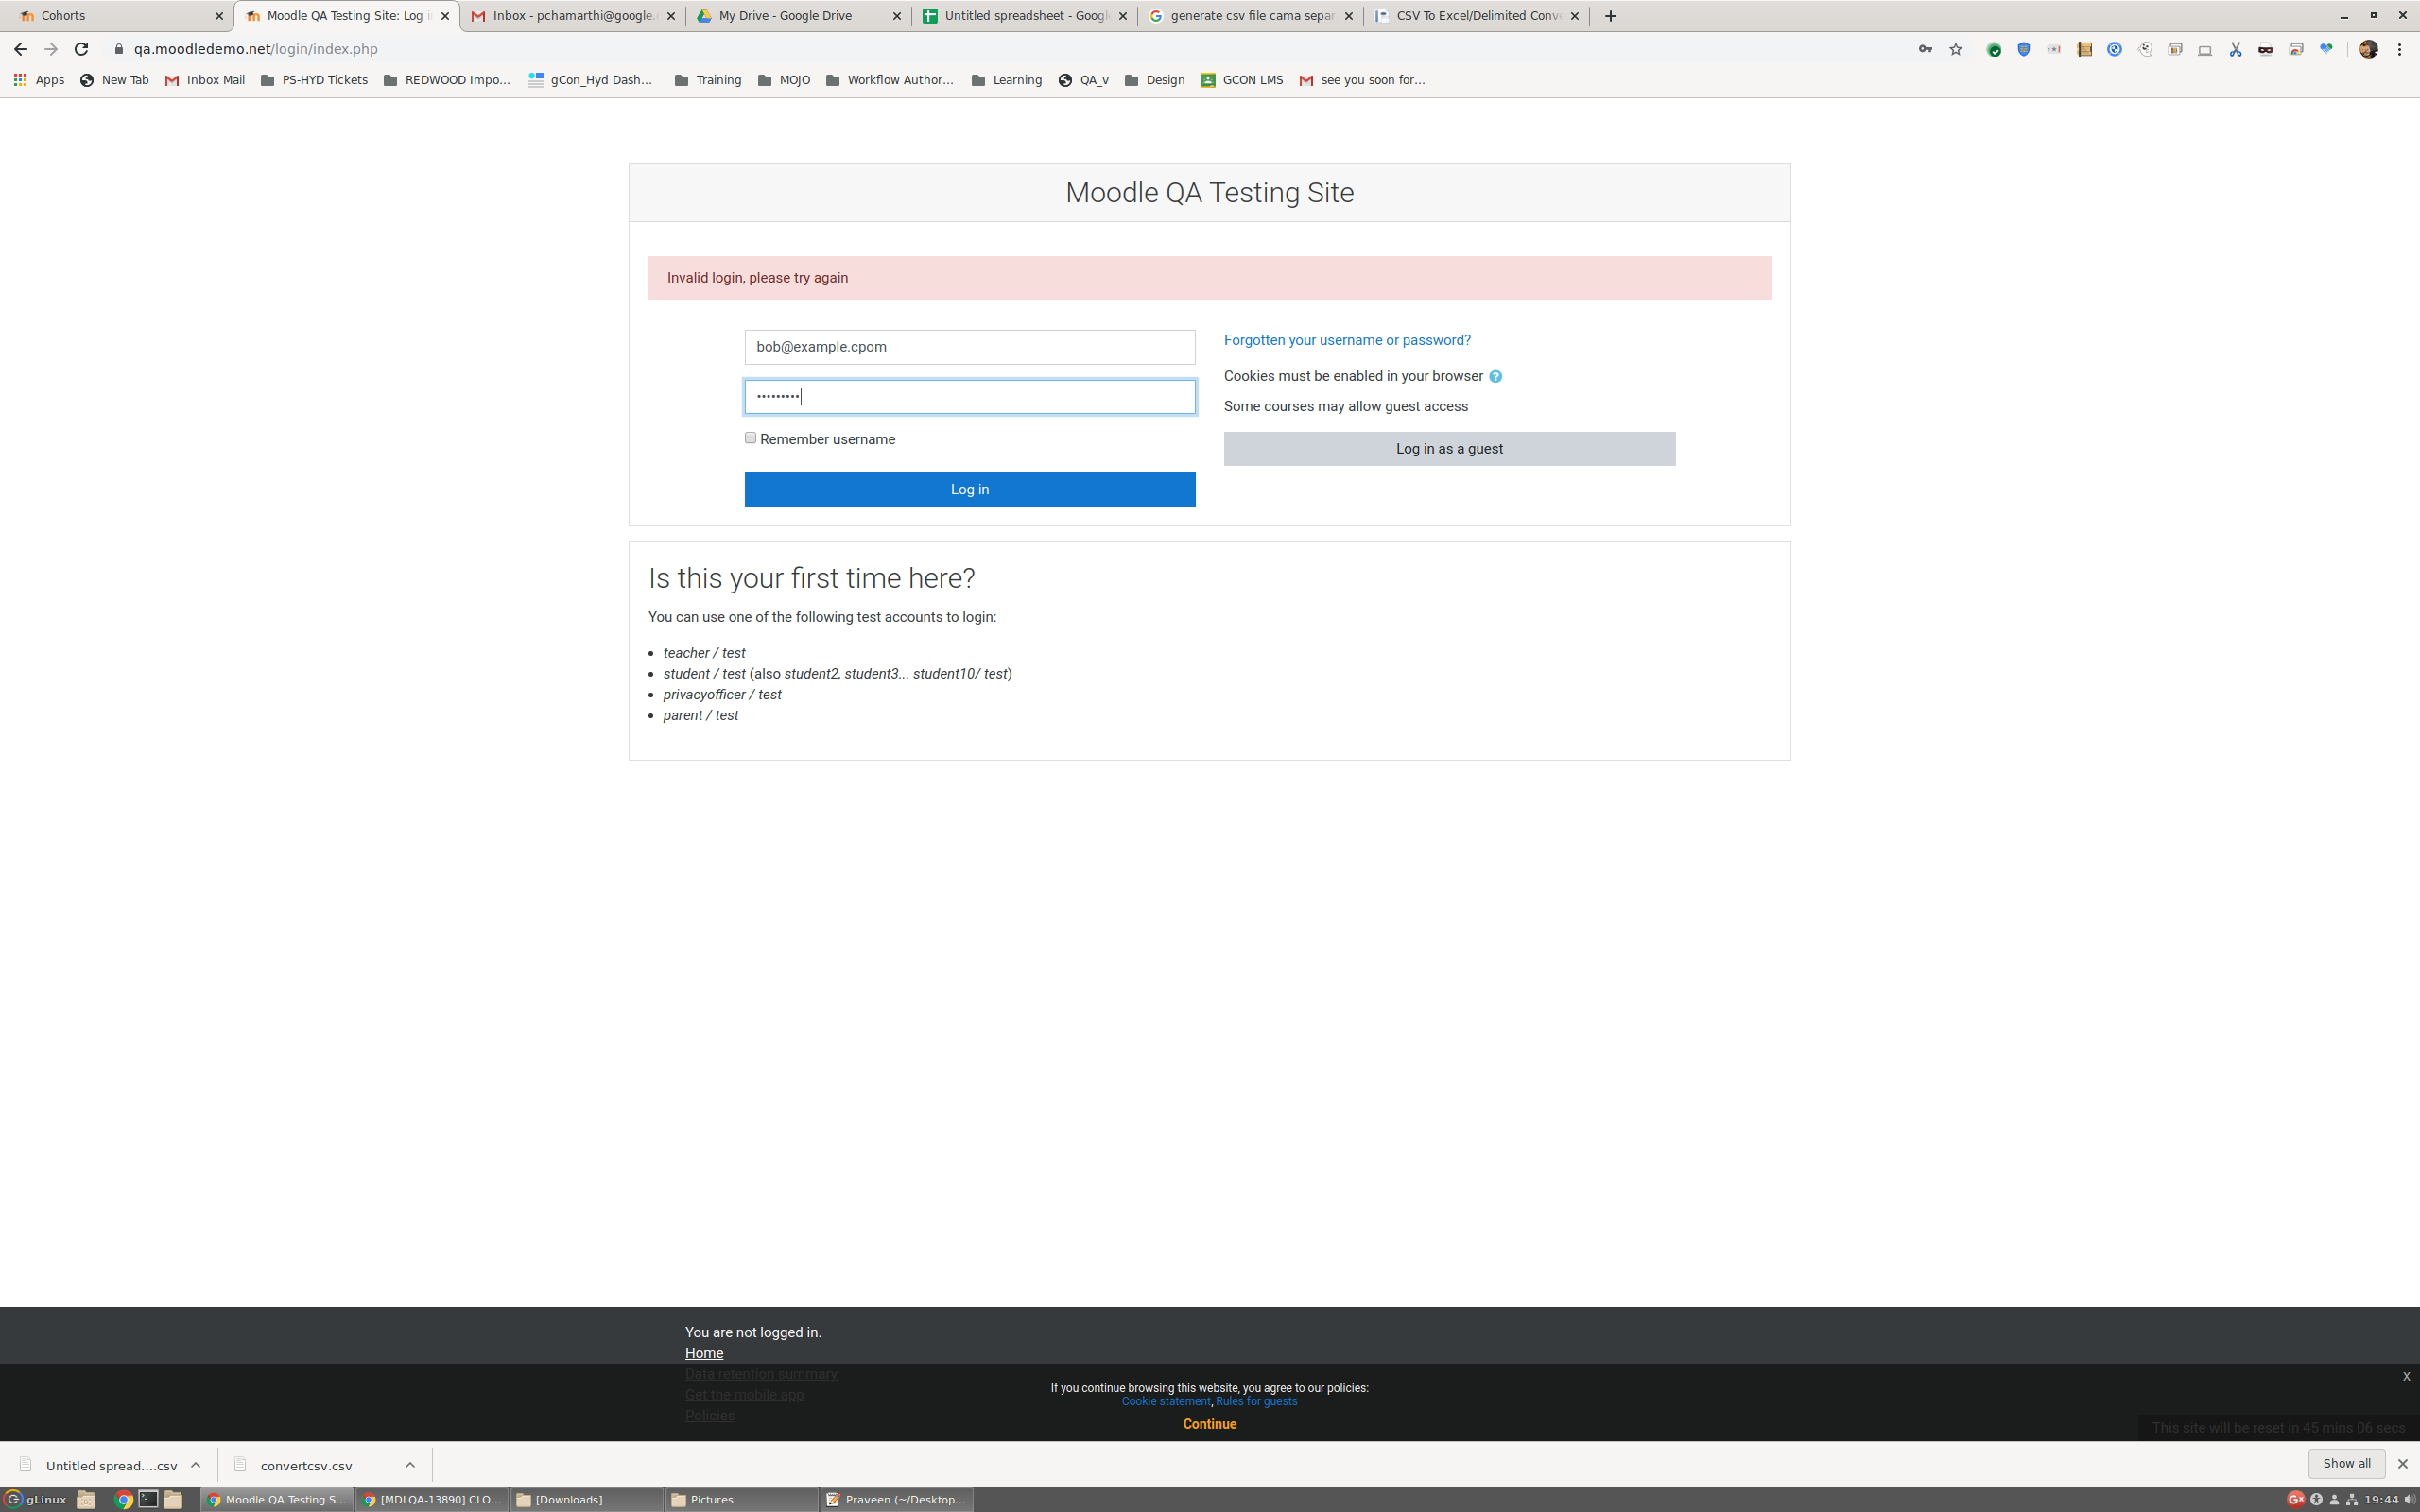Open the [Downloads] window from taskbar
Image resolution: width=2420 pixels, height=1512 pixels.
pos(586,1499)
